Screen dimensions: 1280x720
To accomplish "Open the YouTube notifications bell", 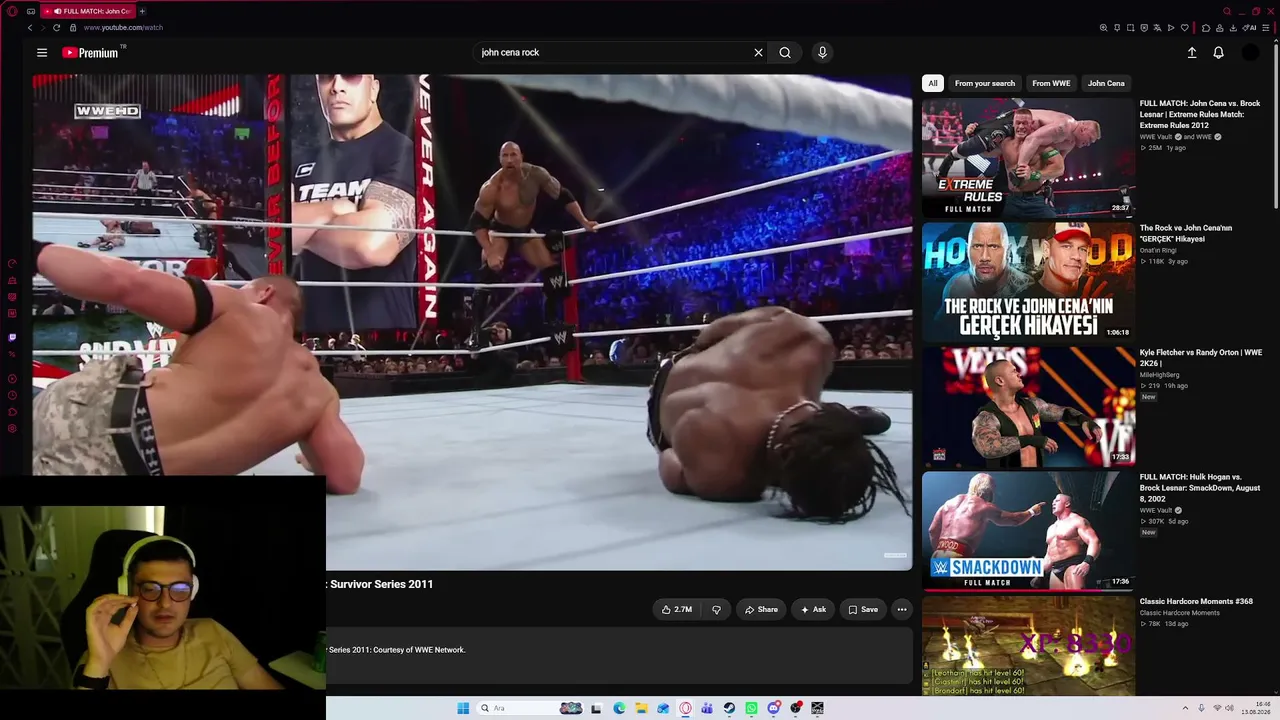I will pos(1218,53).
